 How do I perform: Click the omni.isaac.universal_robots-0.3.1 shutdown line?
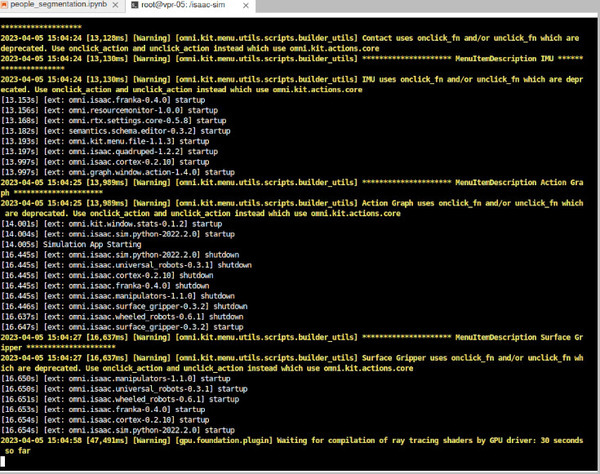[130, 265]
